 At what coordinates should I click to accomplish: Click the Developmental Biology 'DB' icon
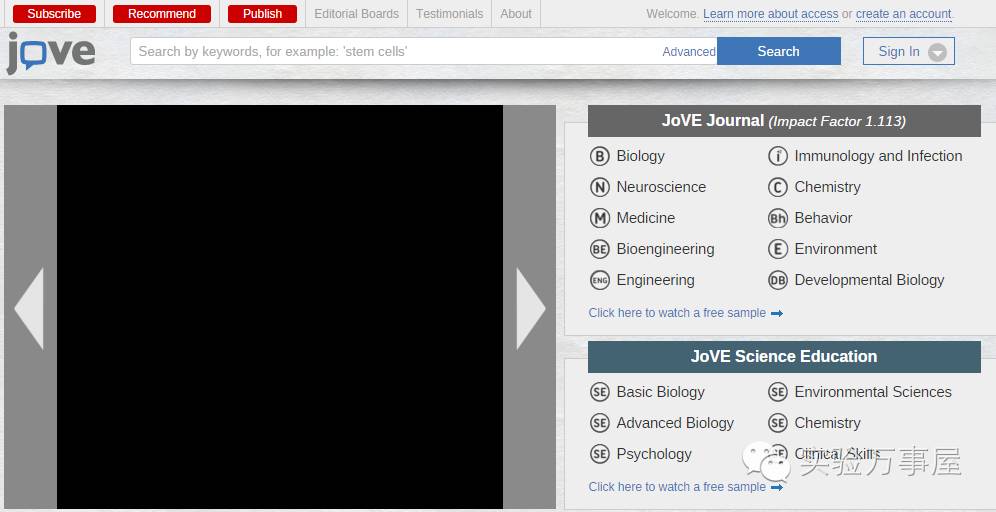point(778,280)
